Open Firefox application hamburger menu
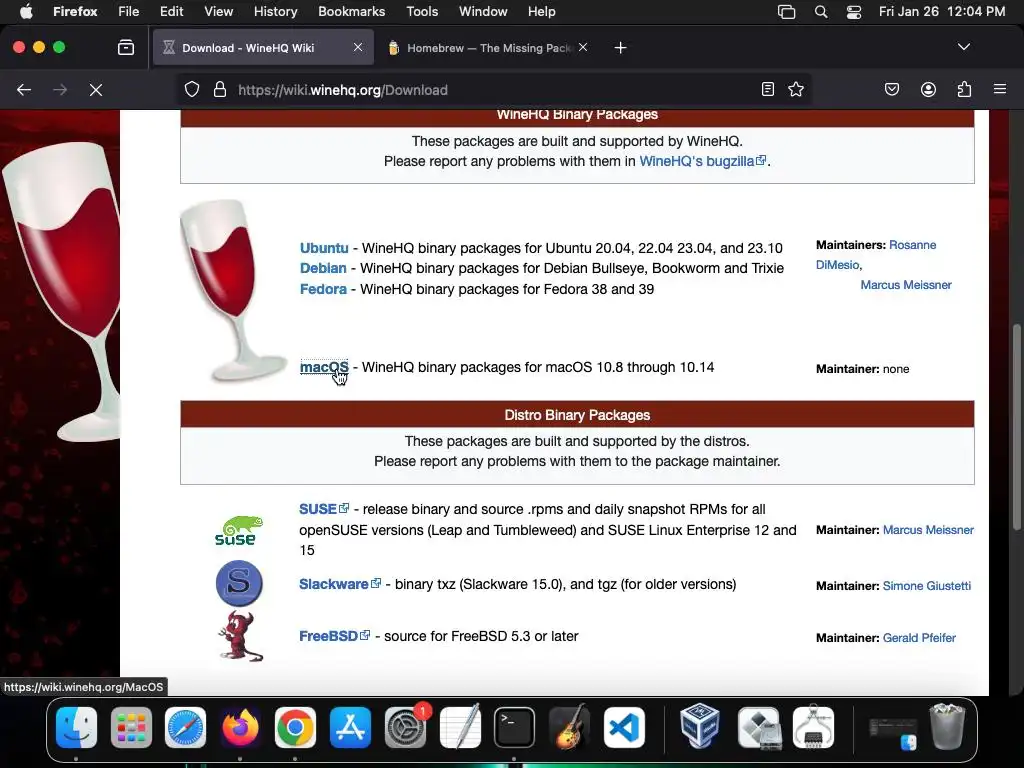The height and width of the screenshot is (768, 1024). click(x=1000, y=89)
